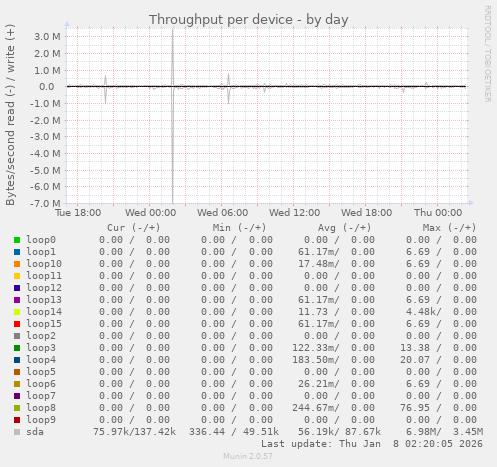Click the Tue 18:00 x-axis label
The image size is (497, 467).
pos(78,213)
